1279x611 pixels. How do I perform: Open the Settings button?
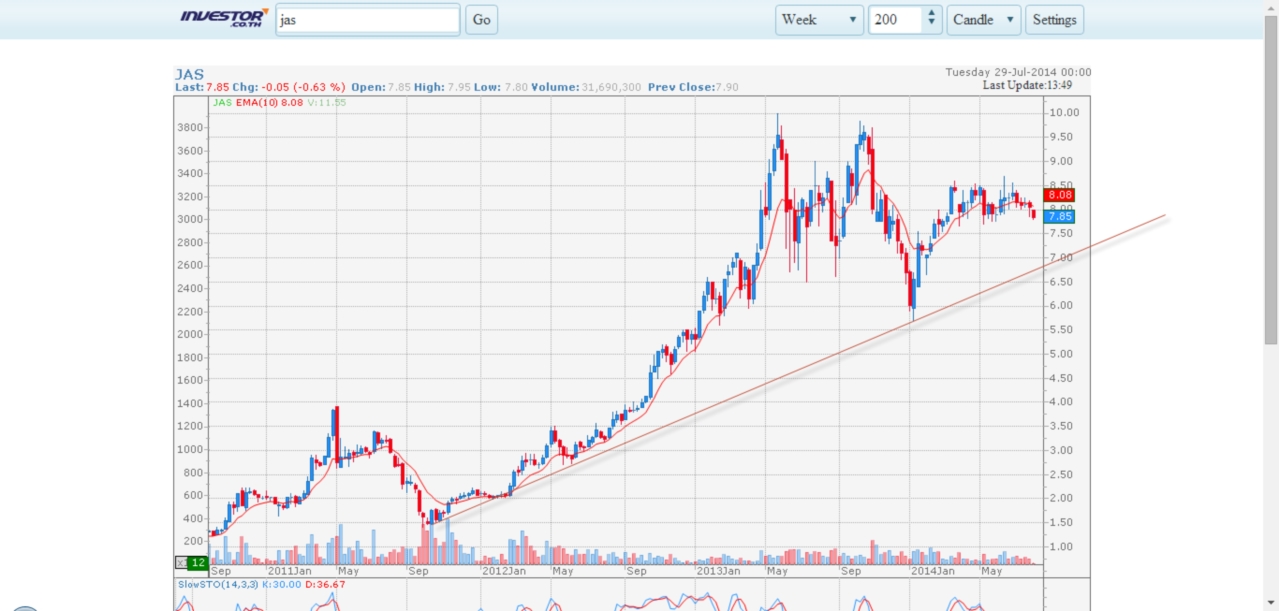(1054, 20)
